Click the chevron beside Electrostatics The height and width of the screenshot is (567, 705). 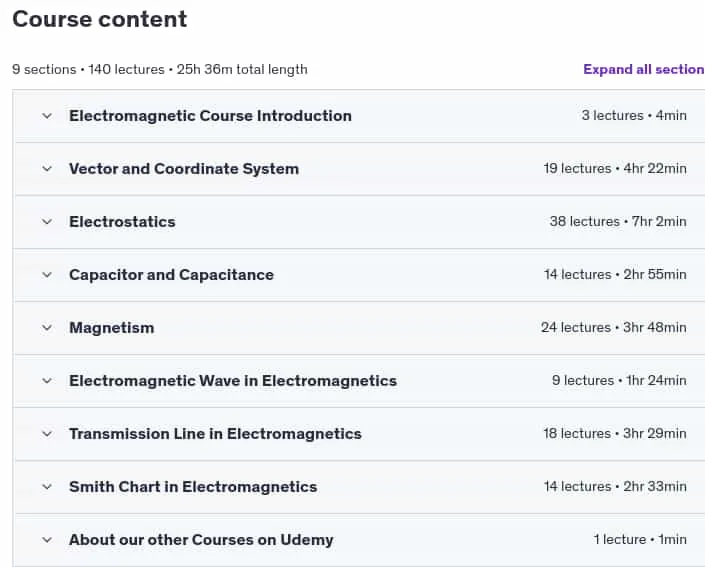[x=47, y=222]
